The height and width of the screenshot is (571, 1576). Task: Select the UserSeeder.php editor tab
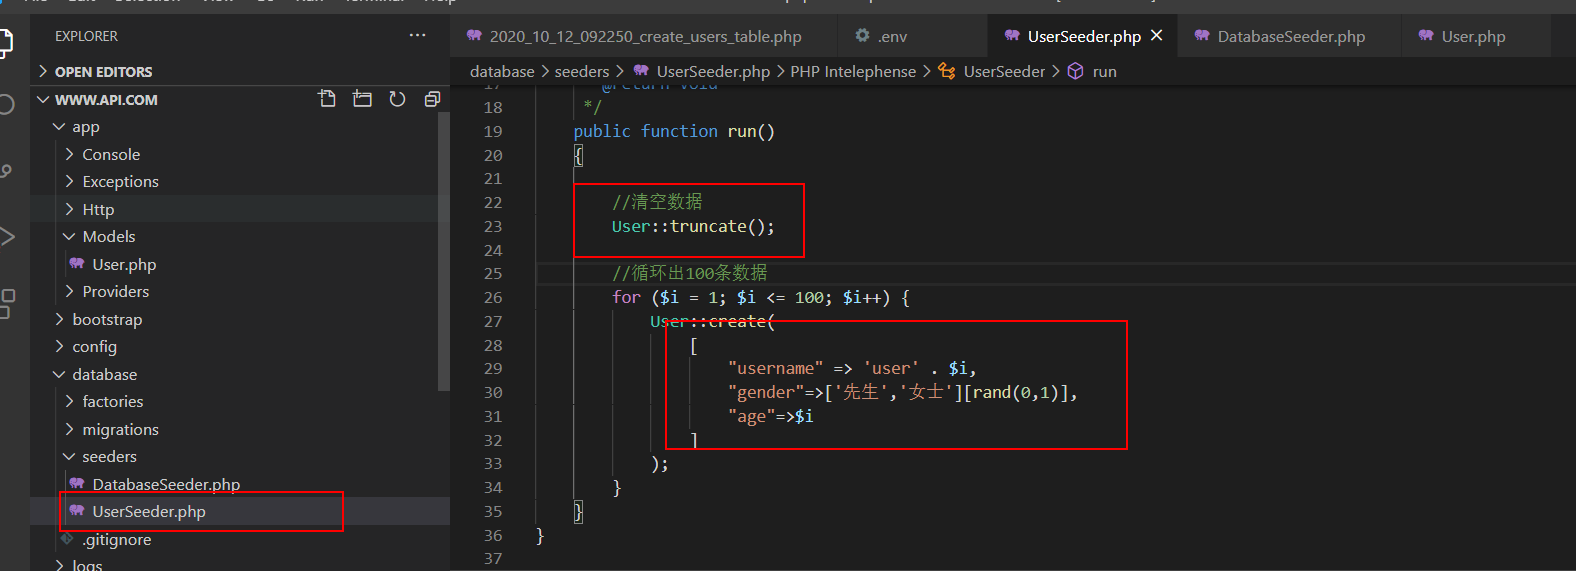coord(1084,36)
